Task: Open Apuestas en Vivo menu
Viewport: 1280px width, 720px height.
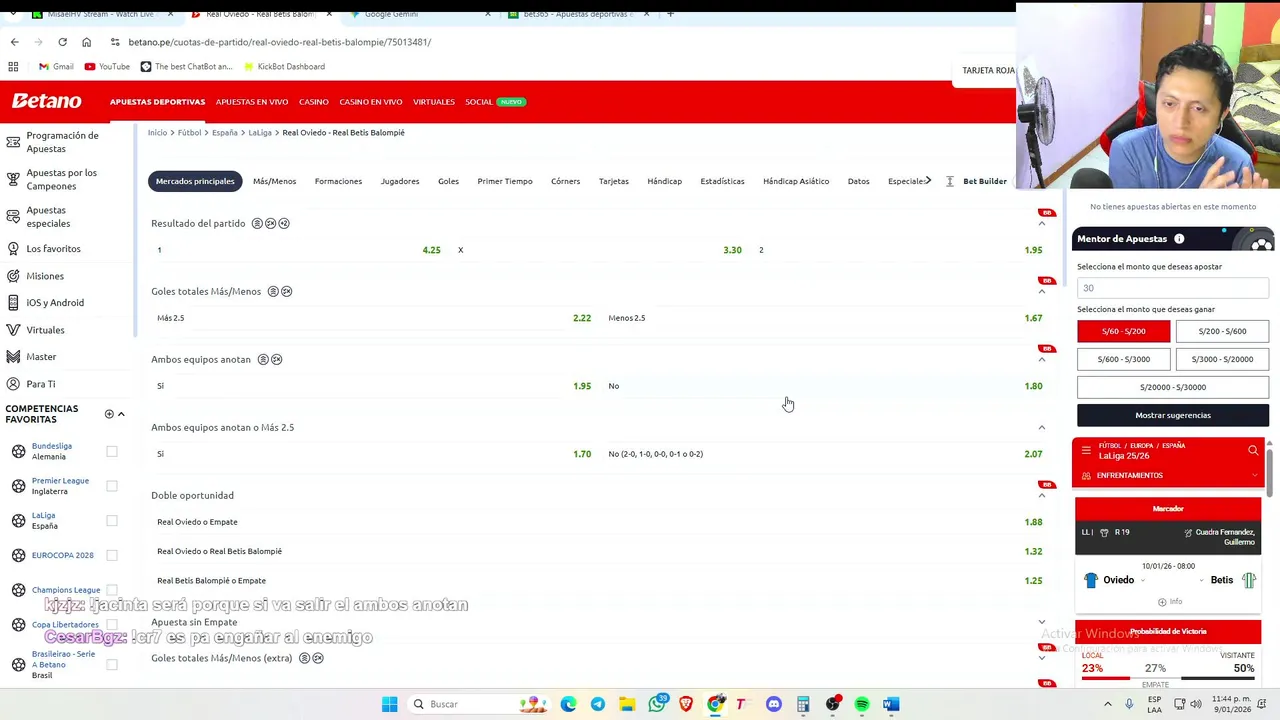Action: point(252,102)
